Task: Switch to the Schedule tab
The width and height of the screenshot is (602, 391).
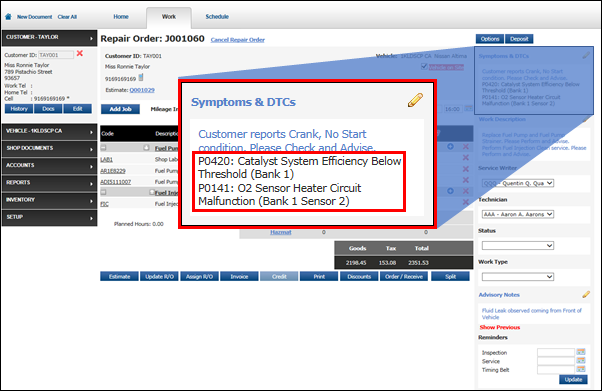Action: [x=217, y=17]
